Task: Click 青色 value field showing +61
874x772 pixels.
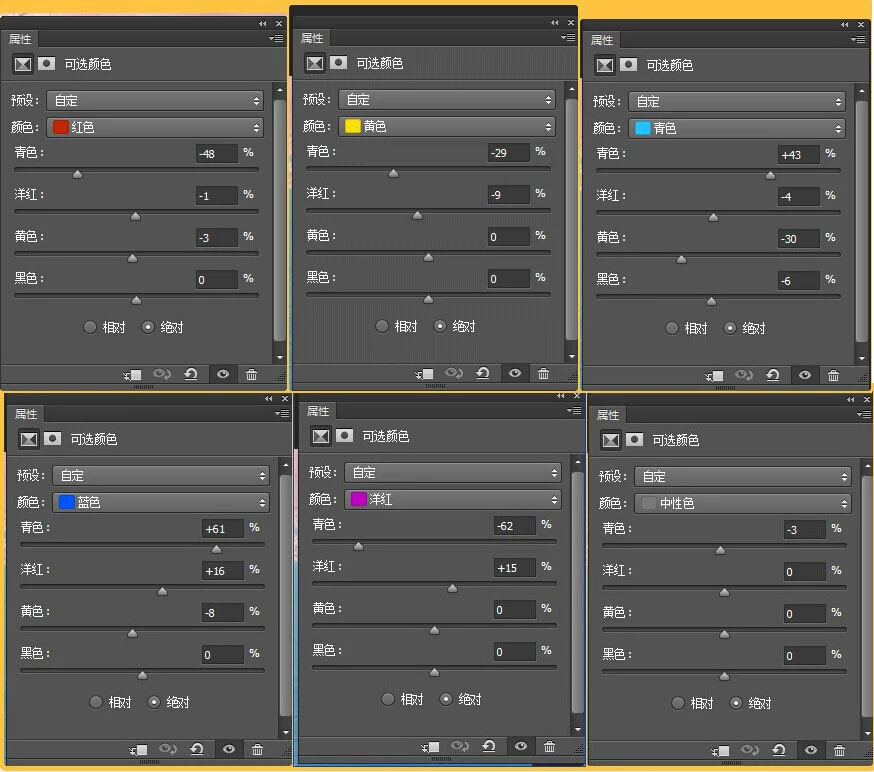Action: click(223, 529)
